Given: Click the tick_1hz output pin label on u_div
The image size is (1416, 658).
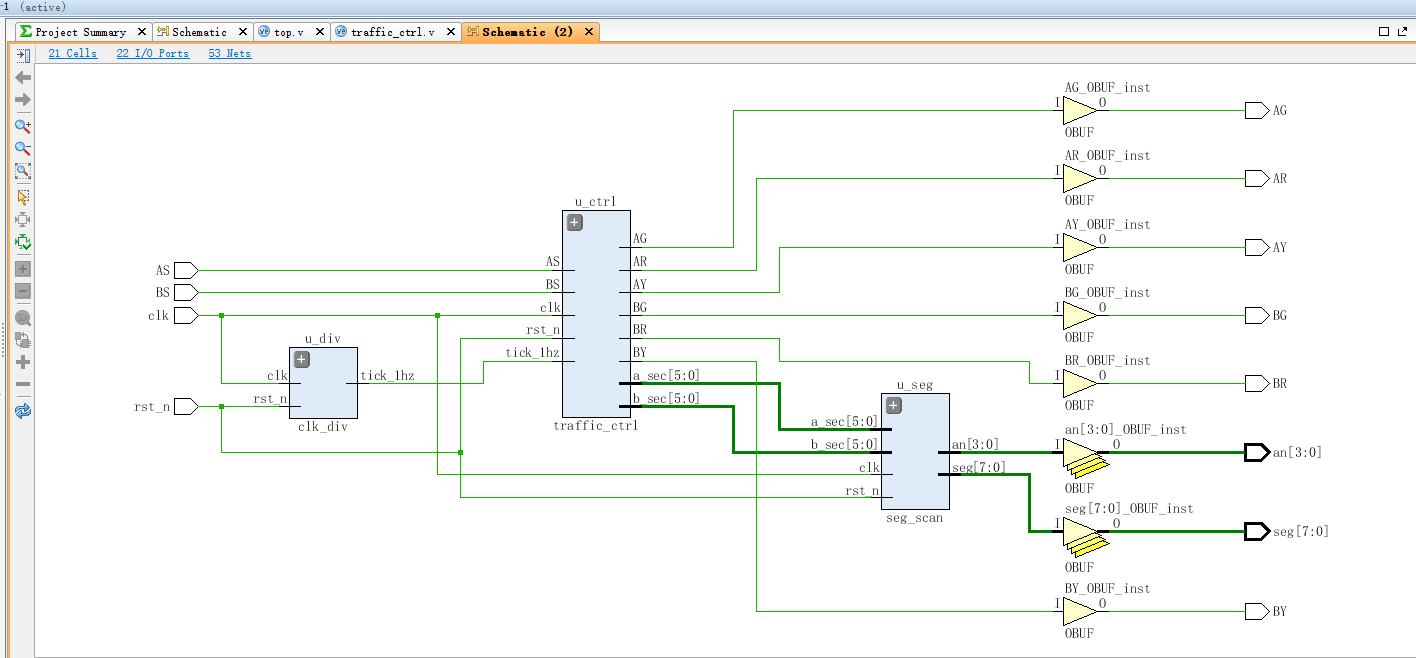Looking at the screenshot, I should [387, 376].
